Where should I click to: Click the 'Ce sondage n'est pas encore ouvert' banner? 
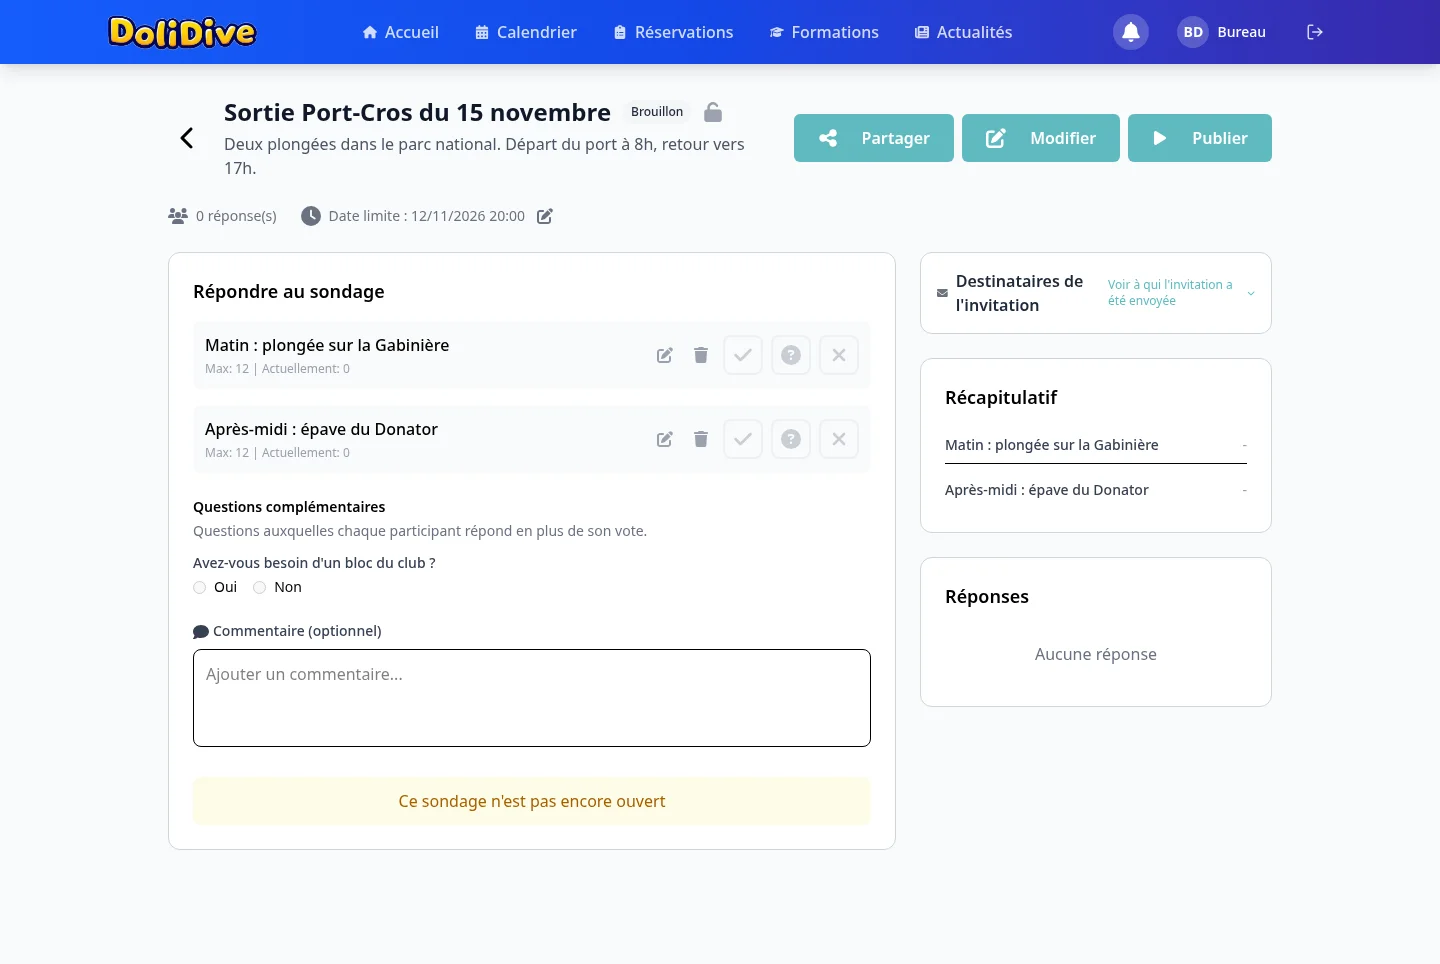coord(532,801)
